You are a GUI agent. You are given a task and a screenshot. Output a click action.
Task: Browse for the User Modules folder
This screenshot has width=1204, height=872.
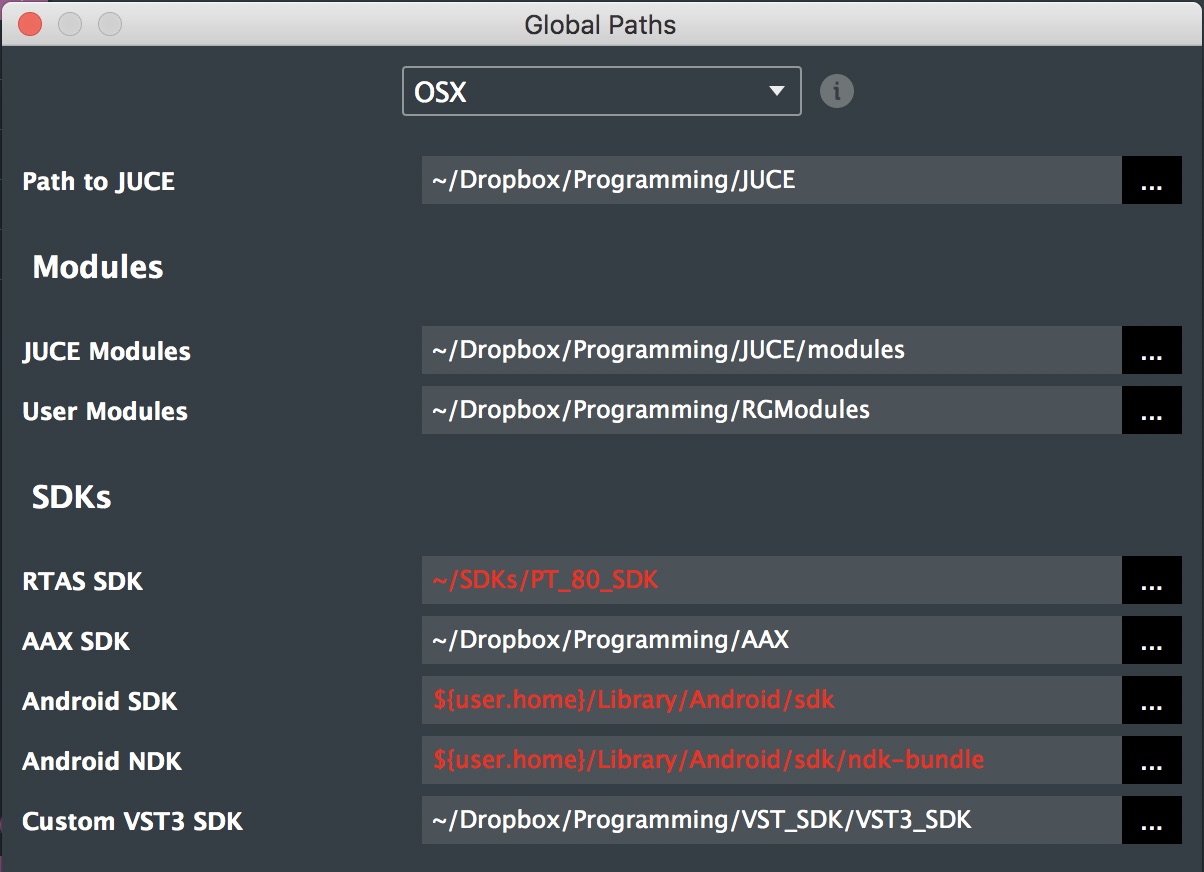coord(1151,411)
